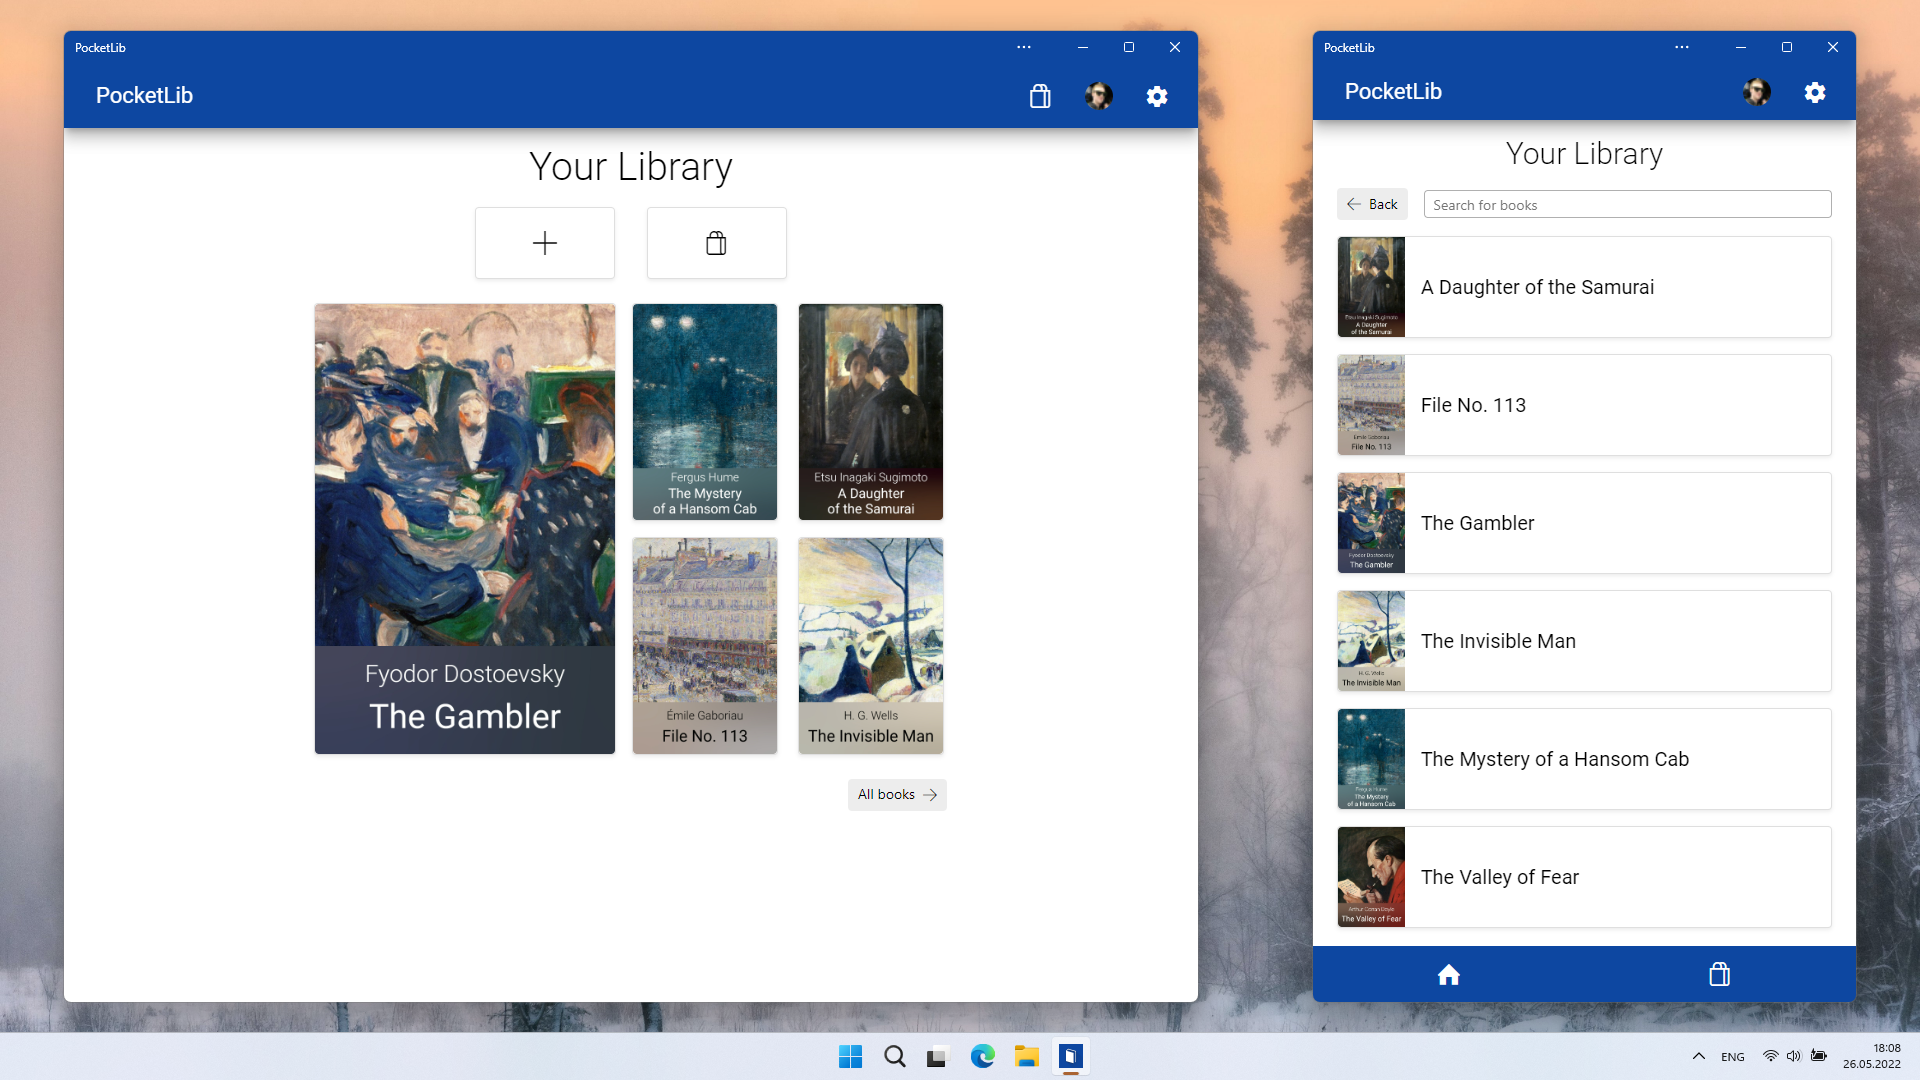Focus the Search for books field
Screen dimensions: 1920x1080
(1627, 205)
